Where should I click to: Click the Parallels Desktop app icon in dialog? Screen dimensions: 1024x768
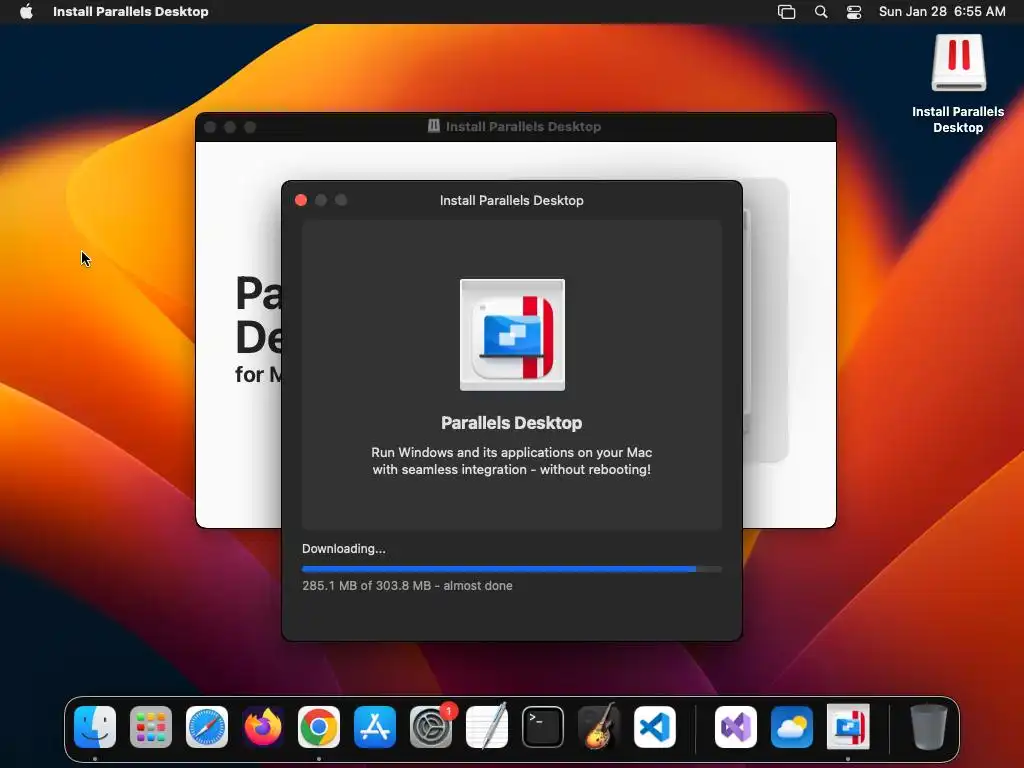[x=512, y=335]
